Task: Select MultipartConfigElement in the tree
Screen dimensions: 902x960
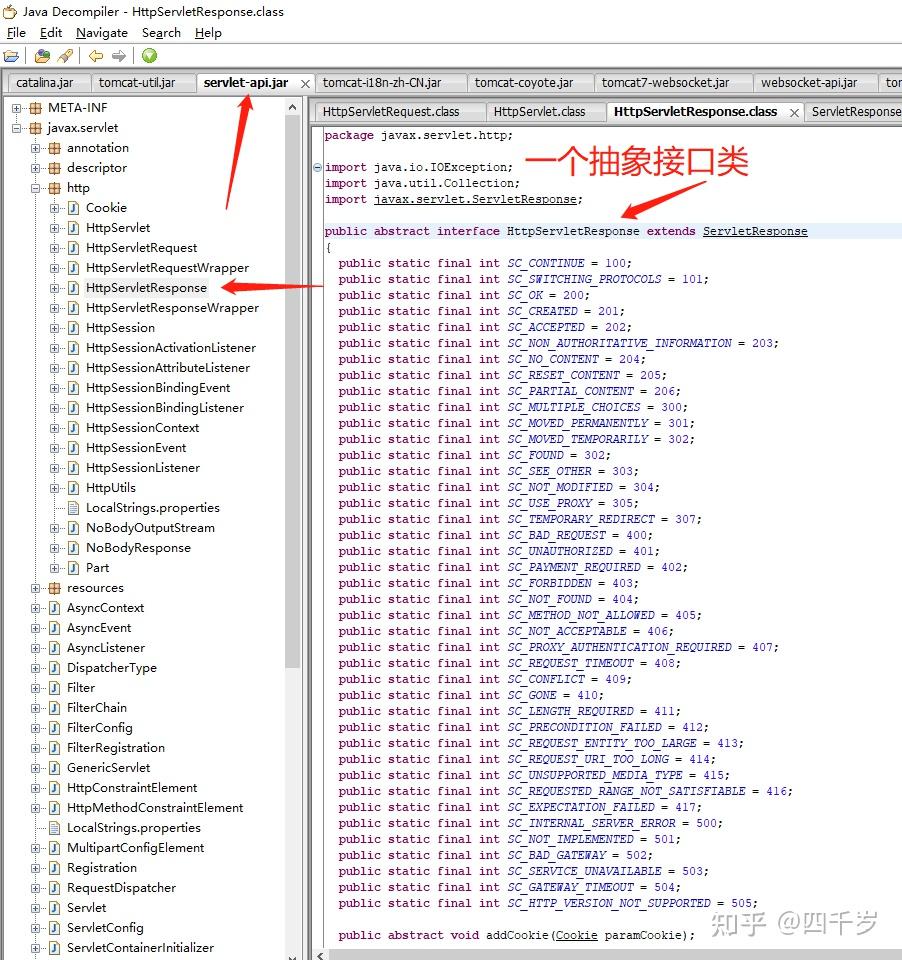Action: coord(135,848)
